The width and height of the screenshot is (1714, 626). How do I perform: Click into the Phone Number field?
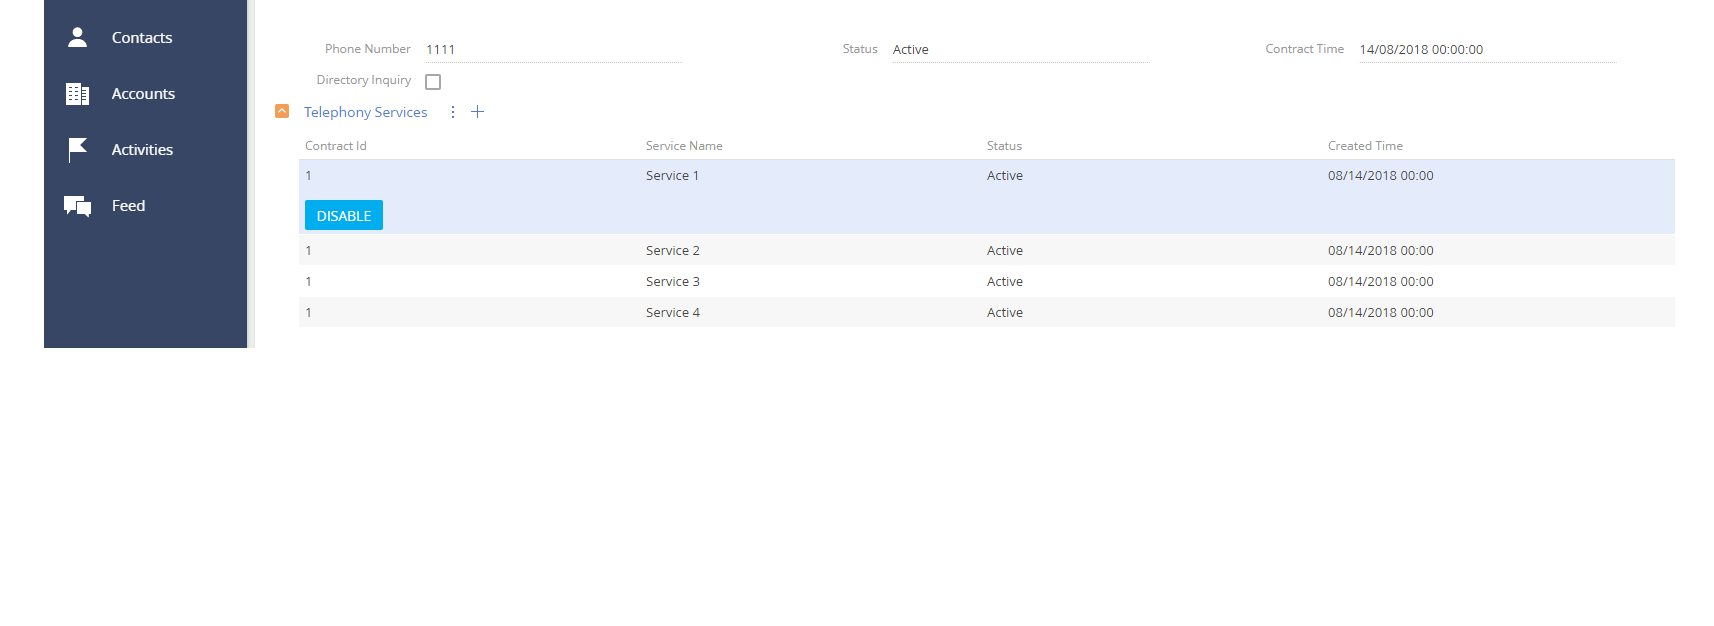tap(553, 50)
